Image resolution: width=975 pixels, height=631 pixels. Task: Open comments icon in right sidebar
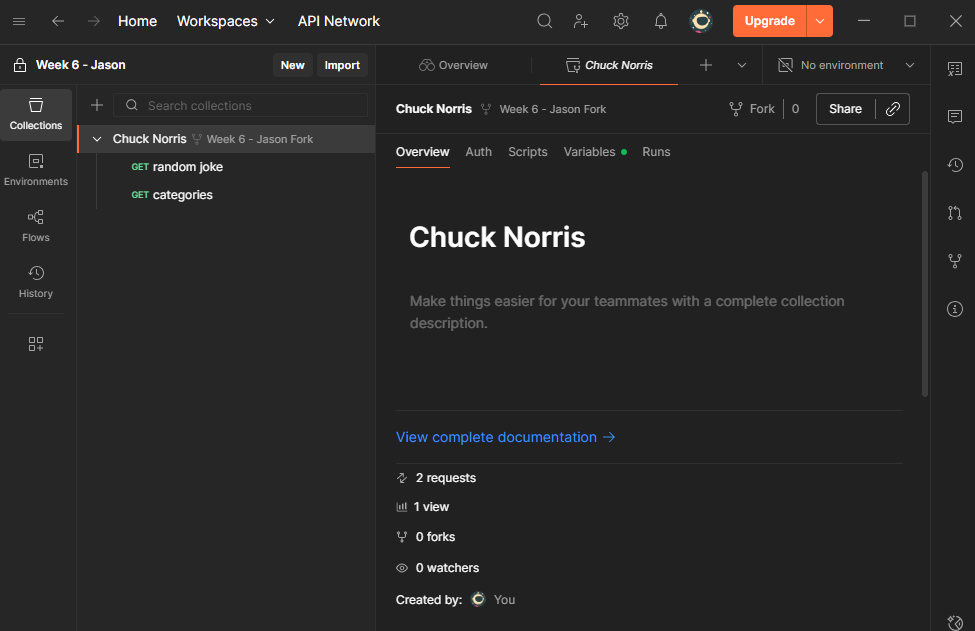pos(955,116)
